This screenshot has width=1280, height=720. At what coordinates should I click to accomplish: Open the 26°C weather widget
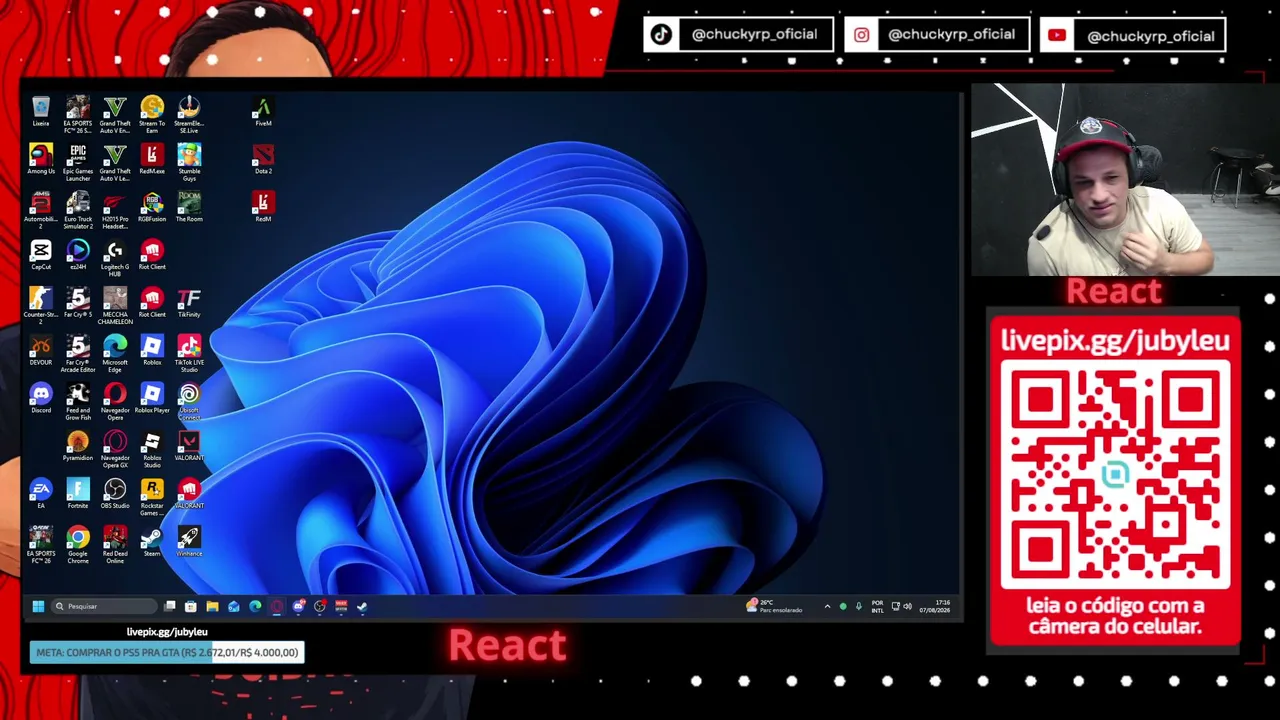click(x=774, y=606)
